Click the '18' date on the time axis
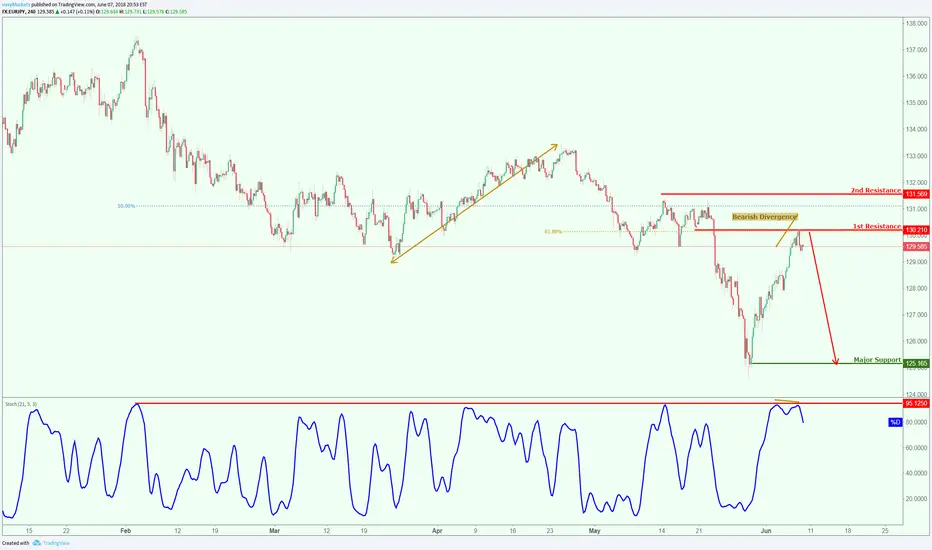This screenshot has height=550, width=932. point(848,530)
